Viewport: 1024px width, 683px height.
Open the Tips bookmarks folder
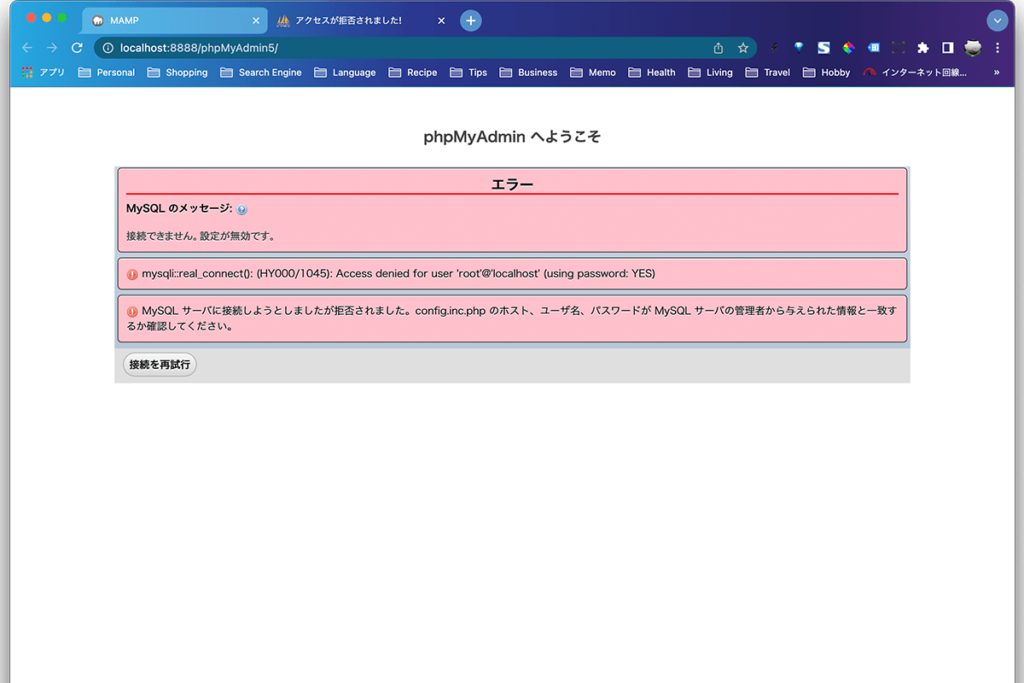[468, 72]
